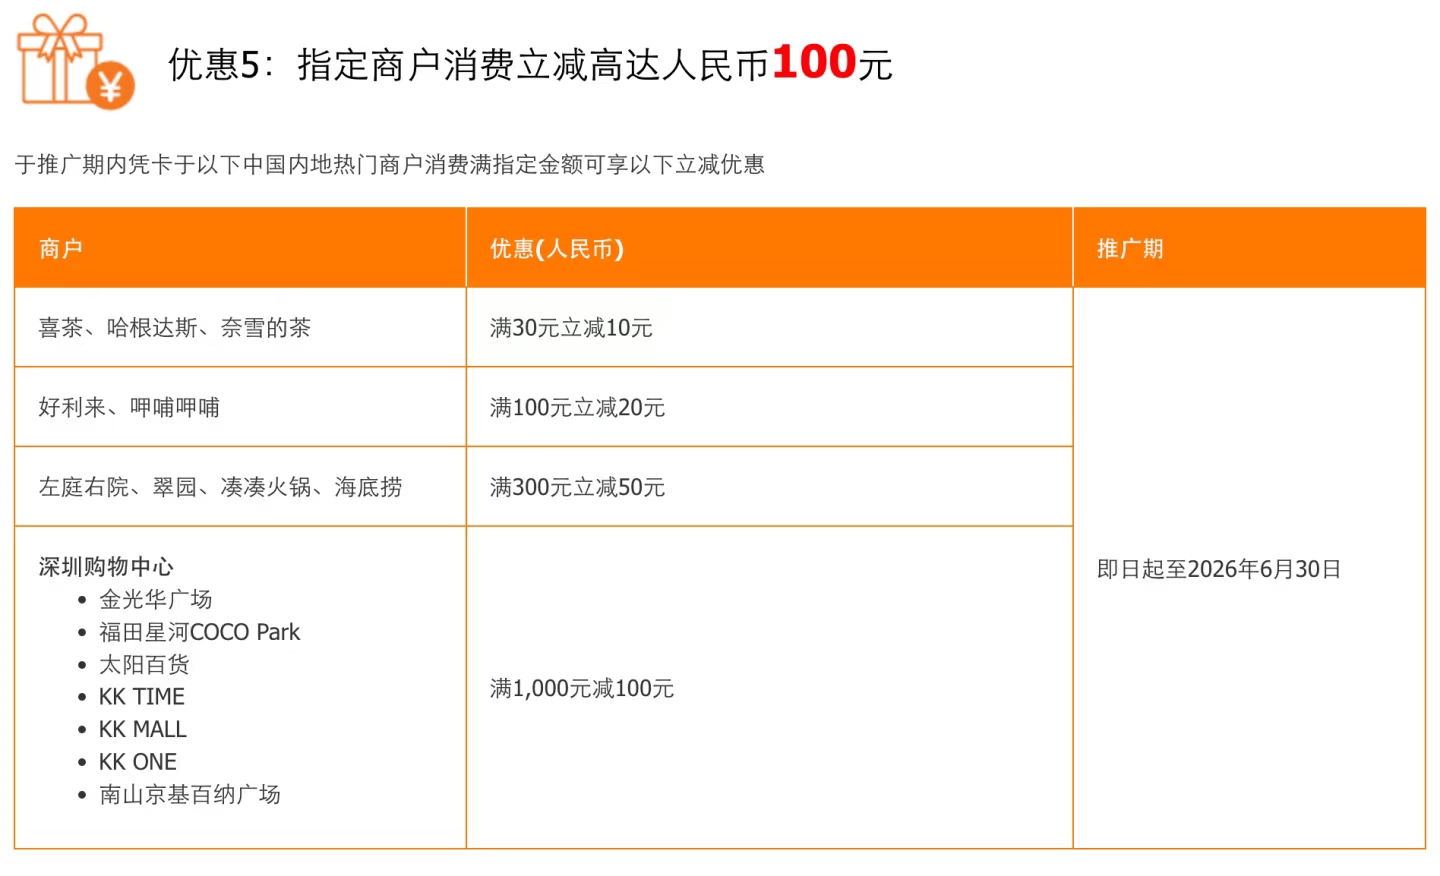Select the 左庭右院、翠园 merchant row

(x=220, y=487)
